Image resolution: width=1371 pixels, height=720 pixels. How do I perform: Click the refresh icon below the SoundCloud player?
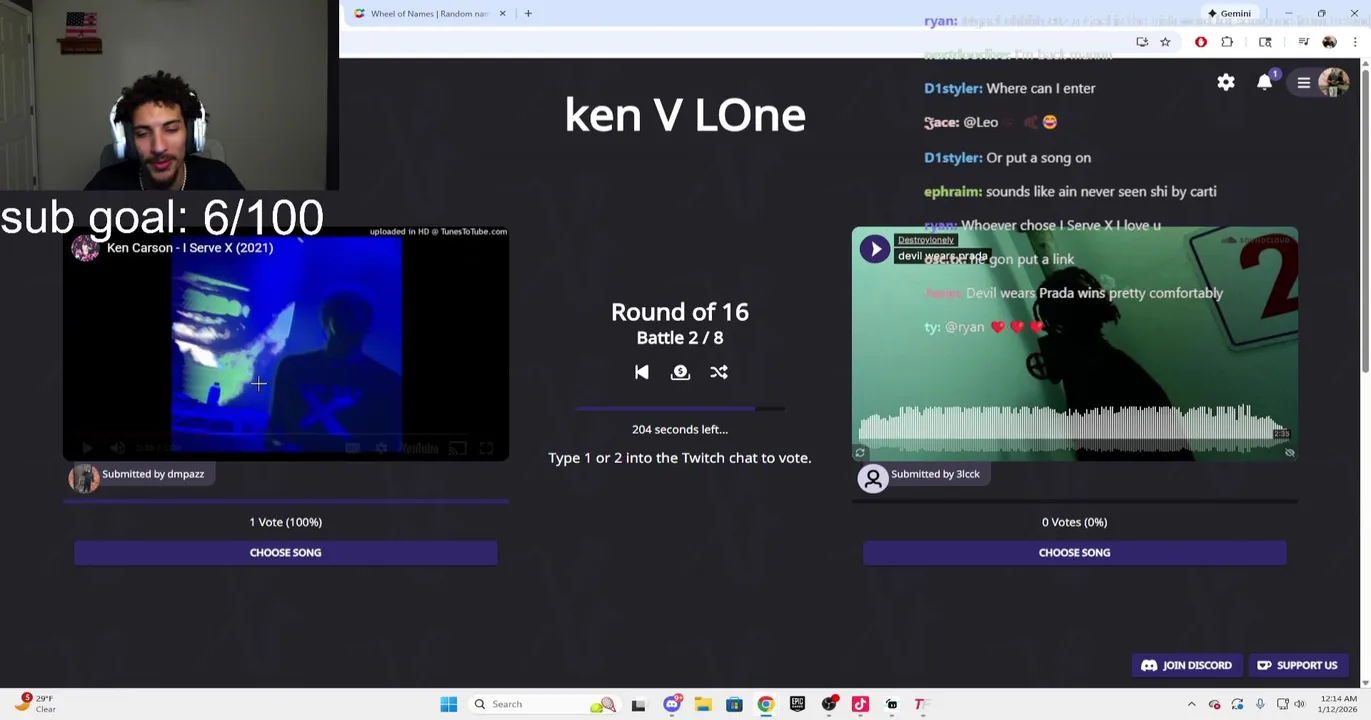click(859, 453)
